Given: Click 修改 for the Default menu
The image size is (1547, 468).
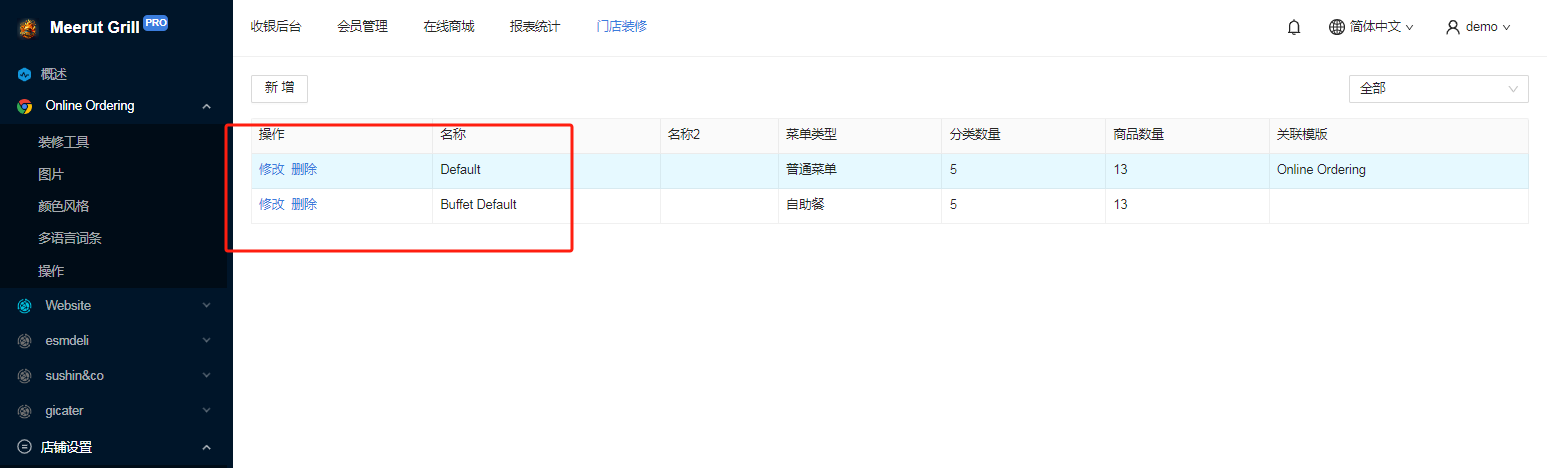Looking at the screenshot, I should pyautogui.click(x=272, y=170).
